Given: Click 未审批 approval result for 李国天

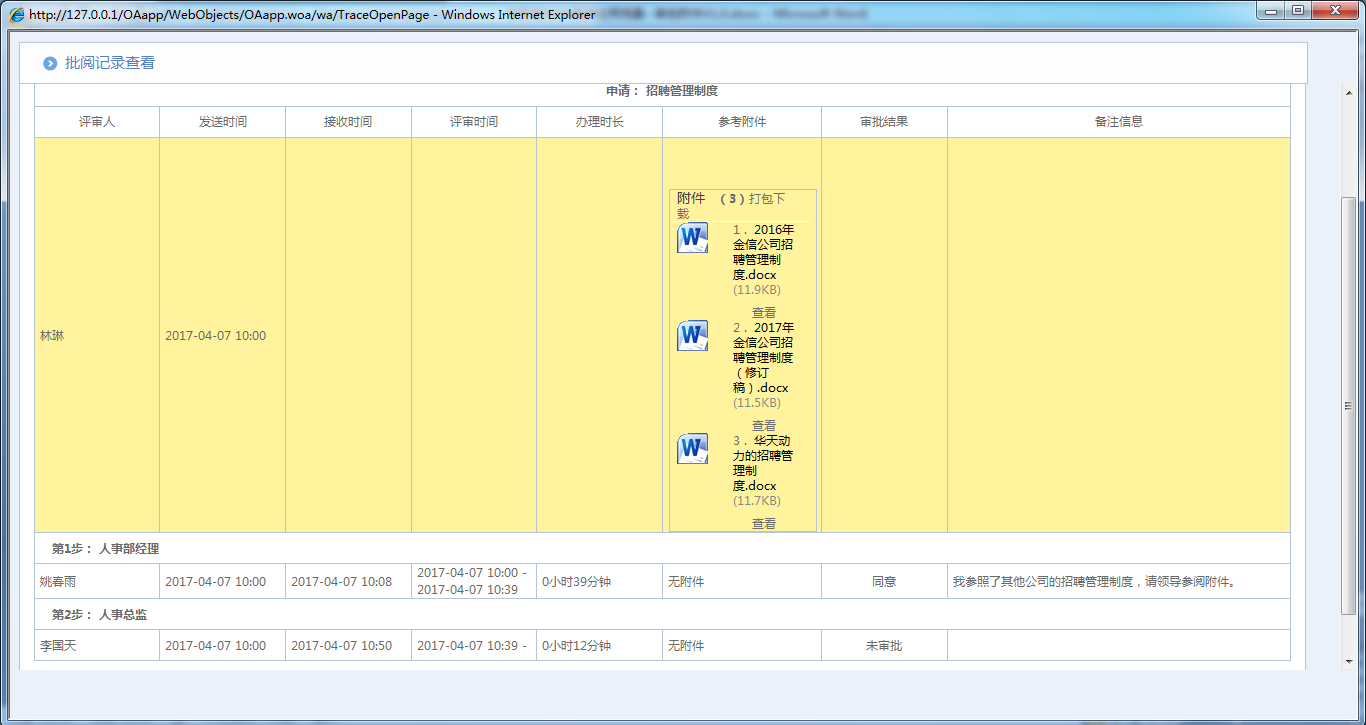Looking at the screenshot, I should coord(884,646).
